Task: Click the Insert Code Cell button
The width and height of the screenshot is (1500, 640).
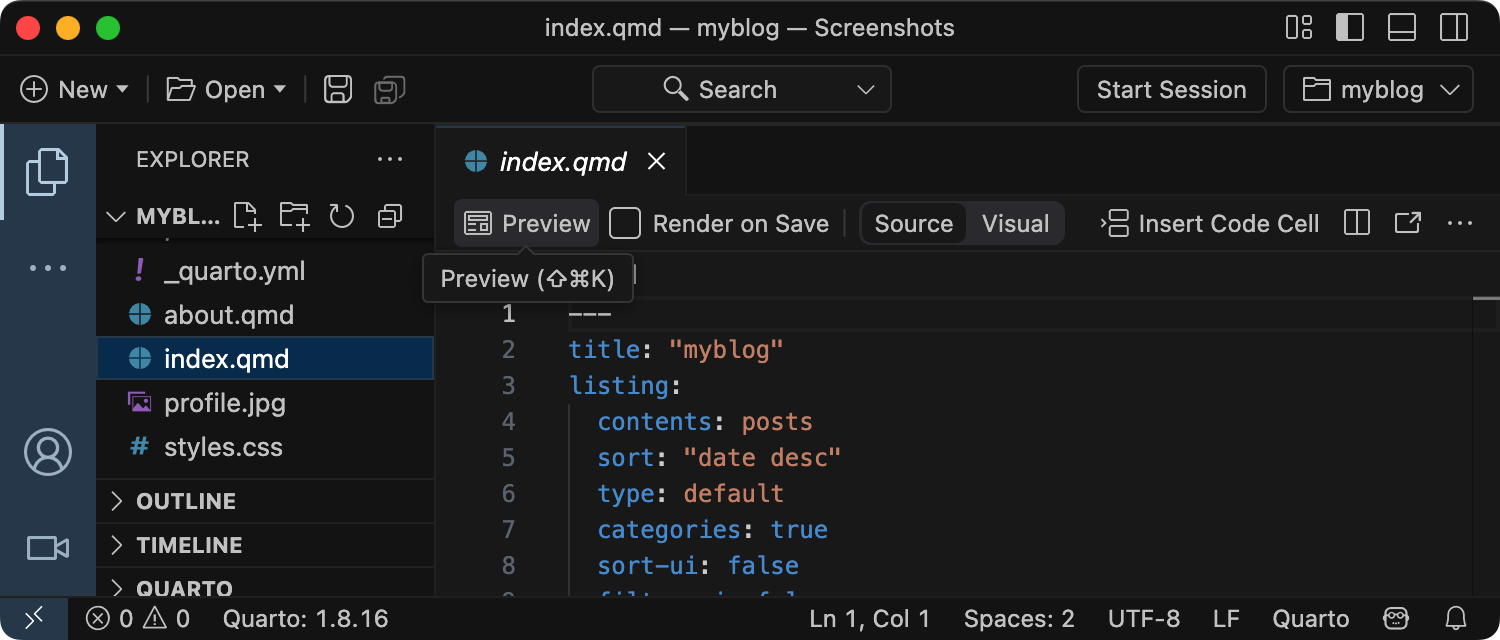Action: [1211, 223]
